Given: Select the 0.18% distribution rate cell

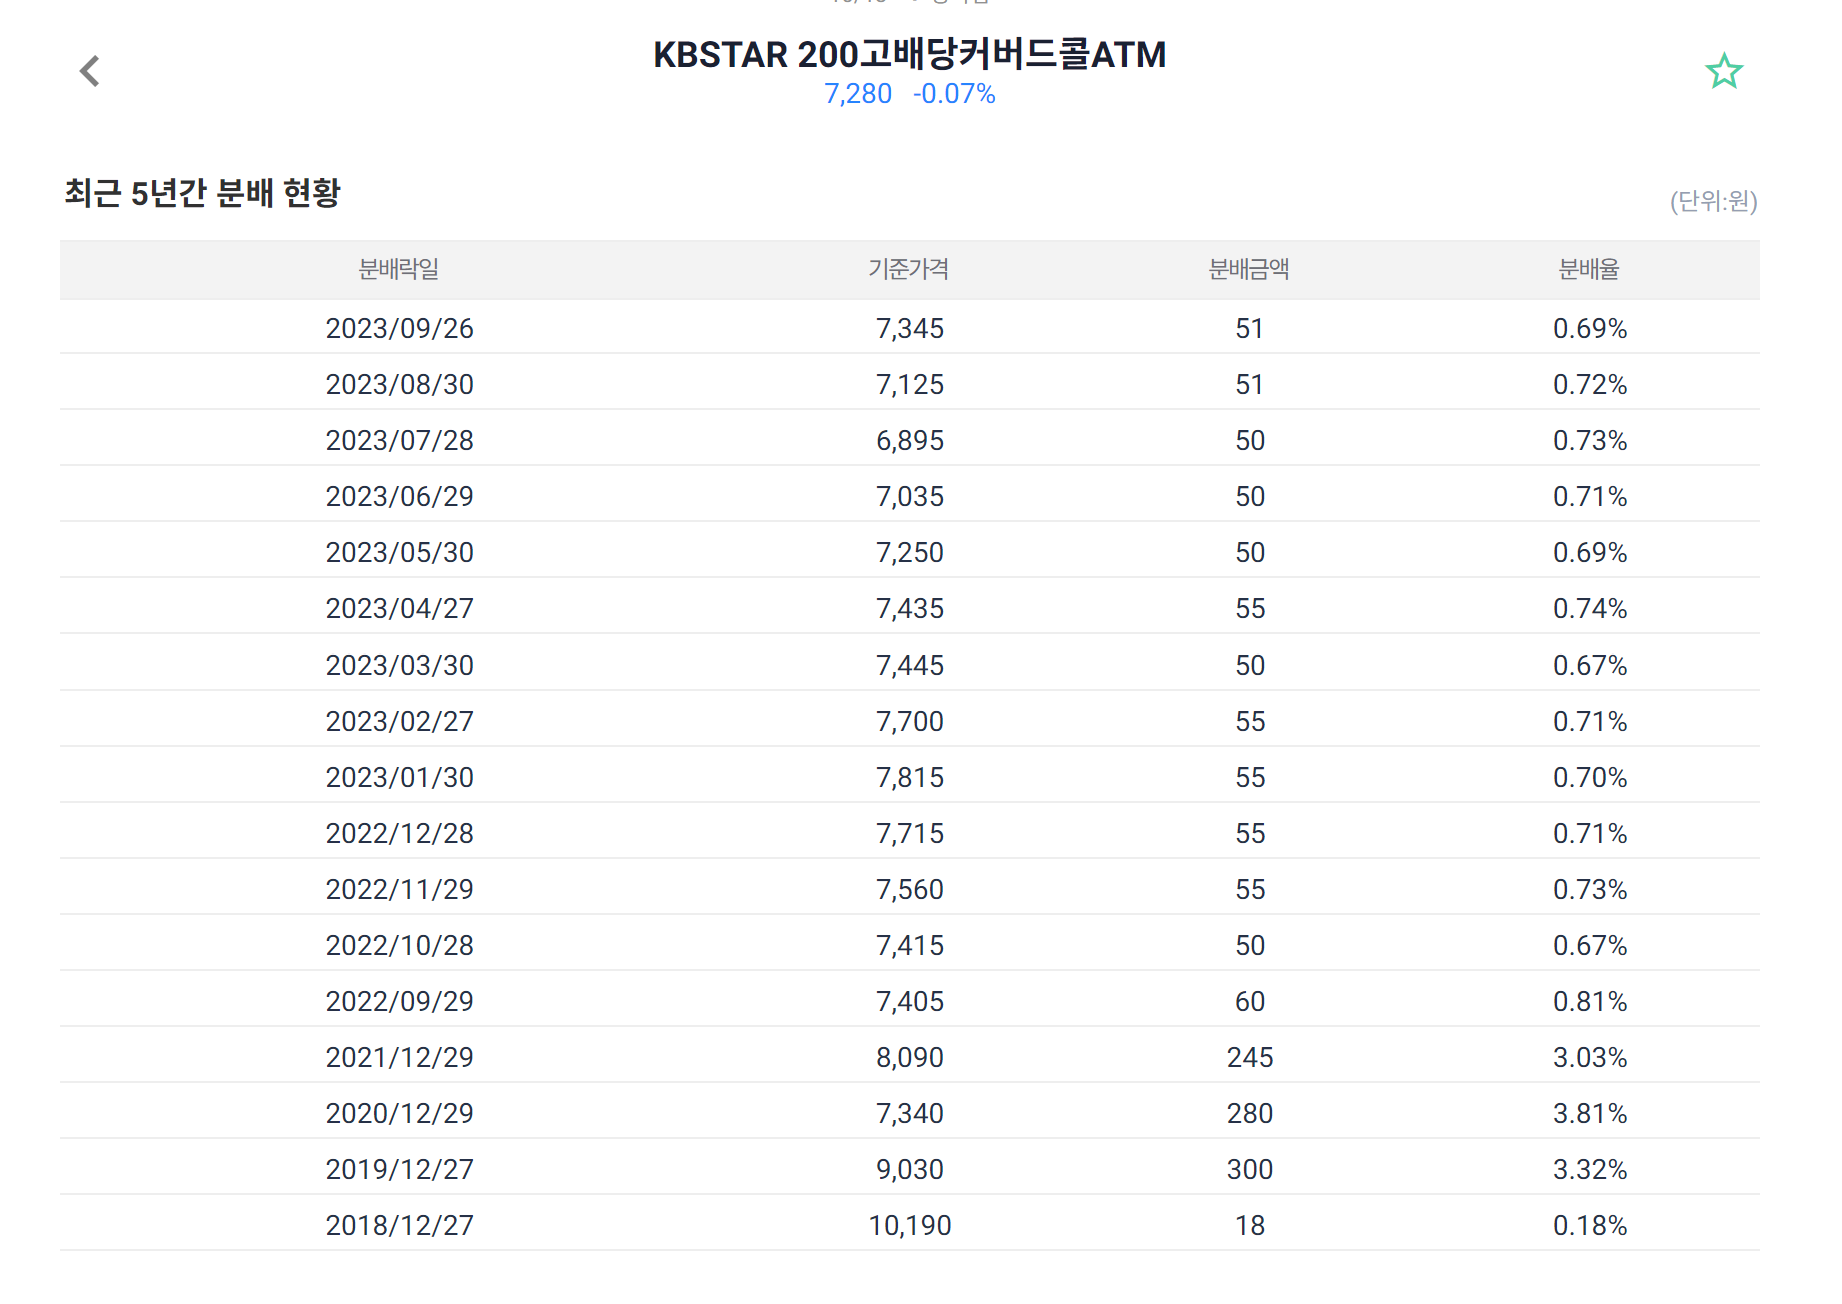Looking at the screenshot, I should click(1590, 1225).
